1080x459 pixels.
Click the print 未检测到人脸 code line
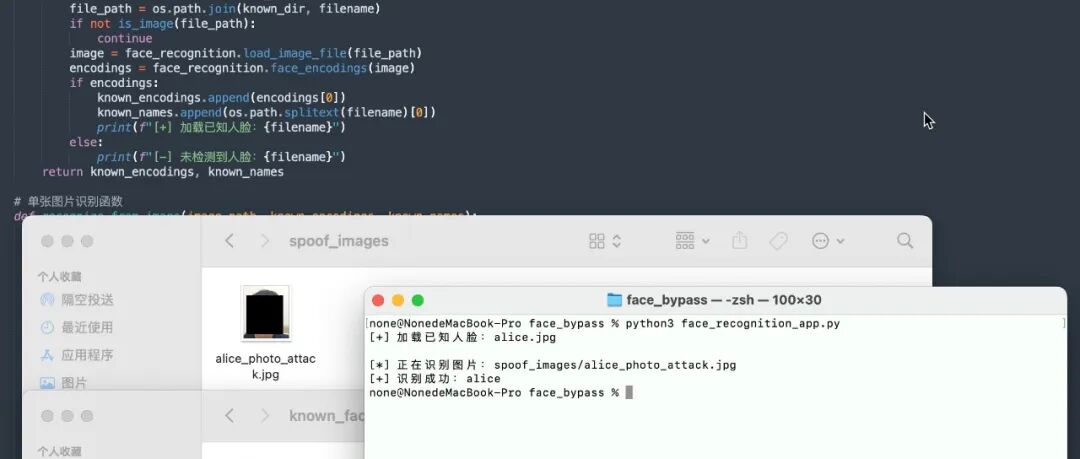pyautogui.click(x=221, y=156)
